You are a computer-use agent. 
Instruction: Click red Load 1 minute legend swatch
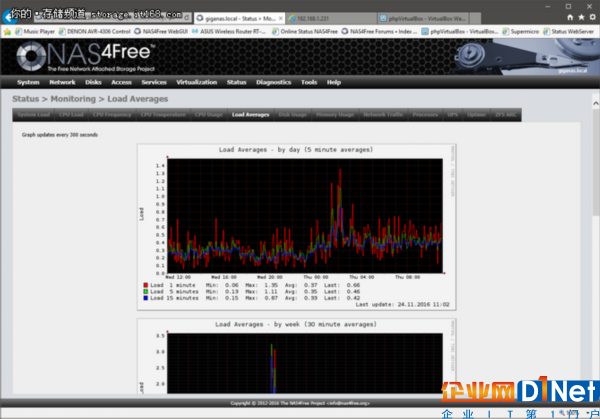tap(145, 285)
